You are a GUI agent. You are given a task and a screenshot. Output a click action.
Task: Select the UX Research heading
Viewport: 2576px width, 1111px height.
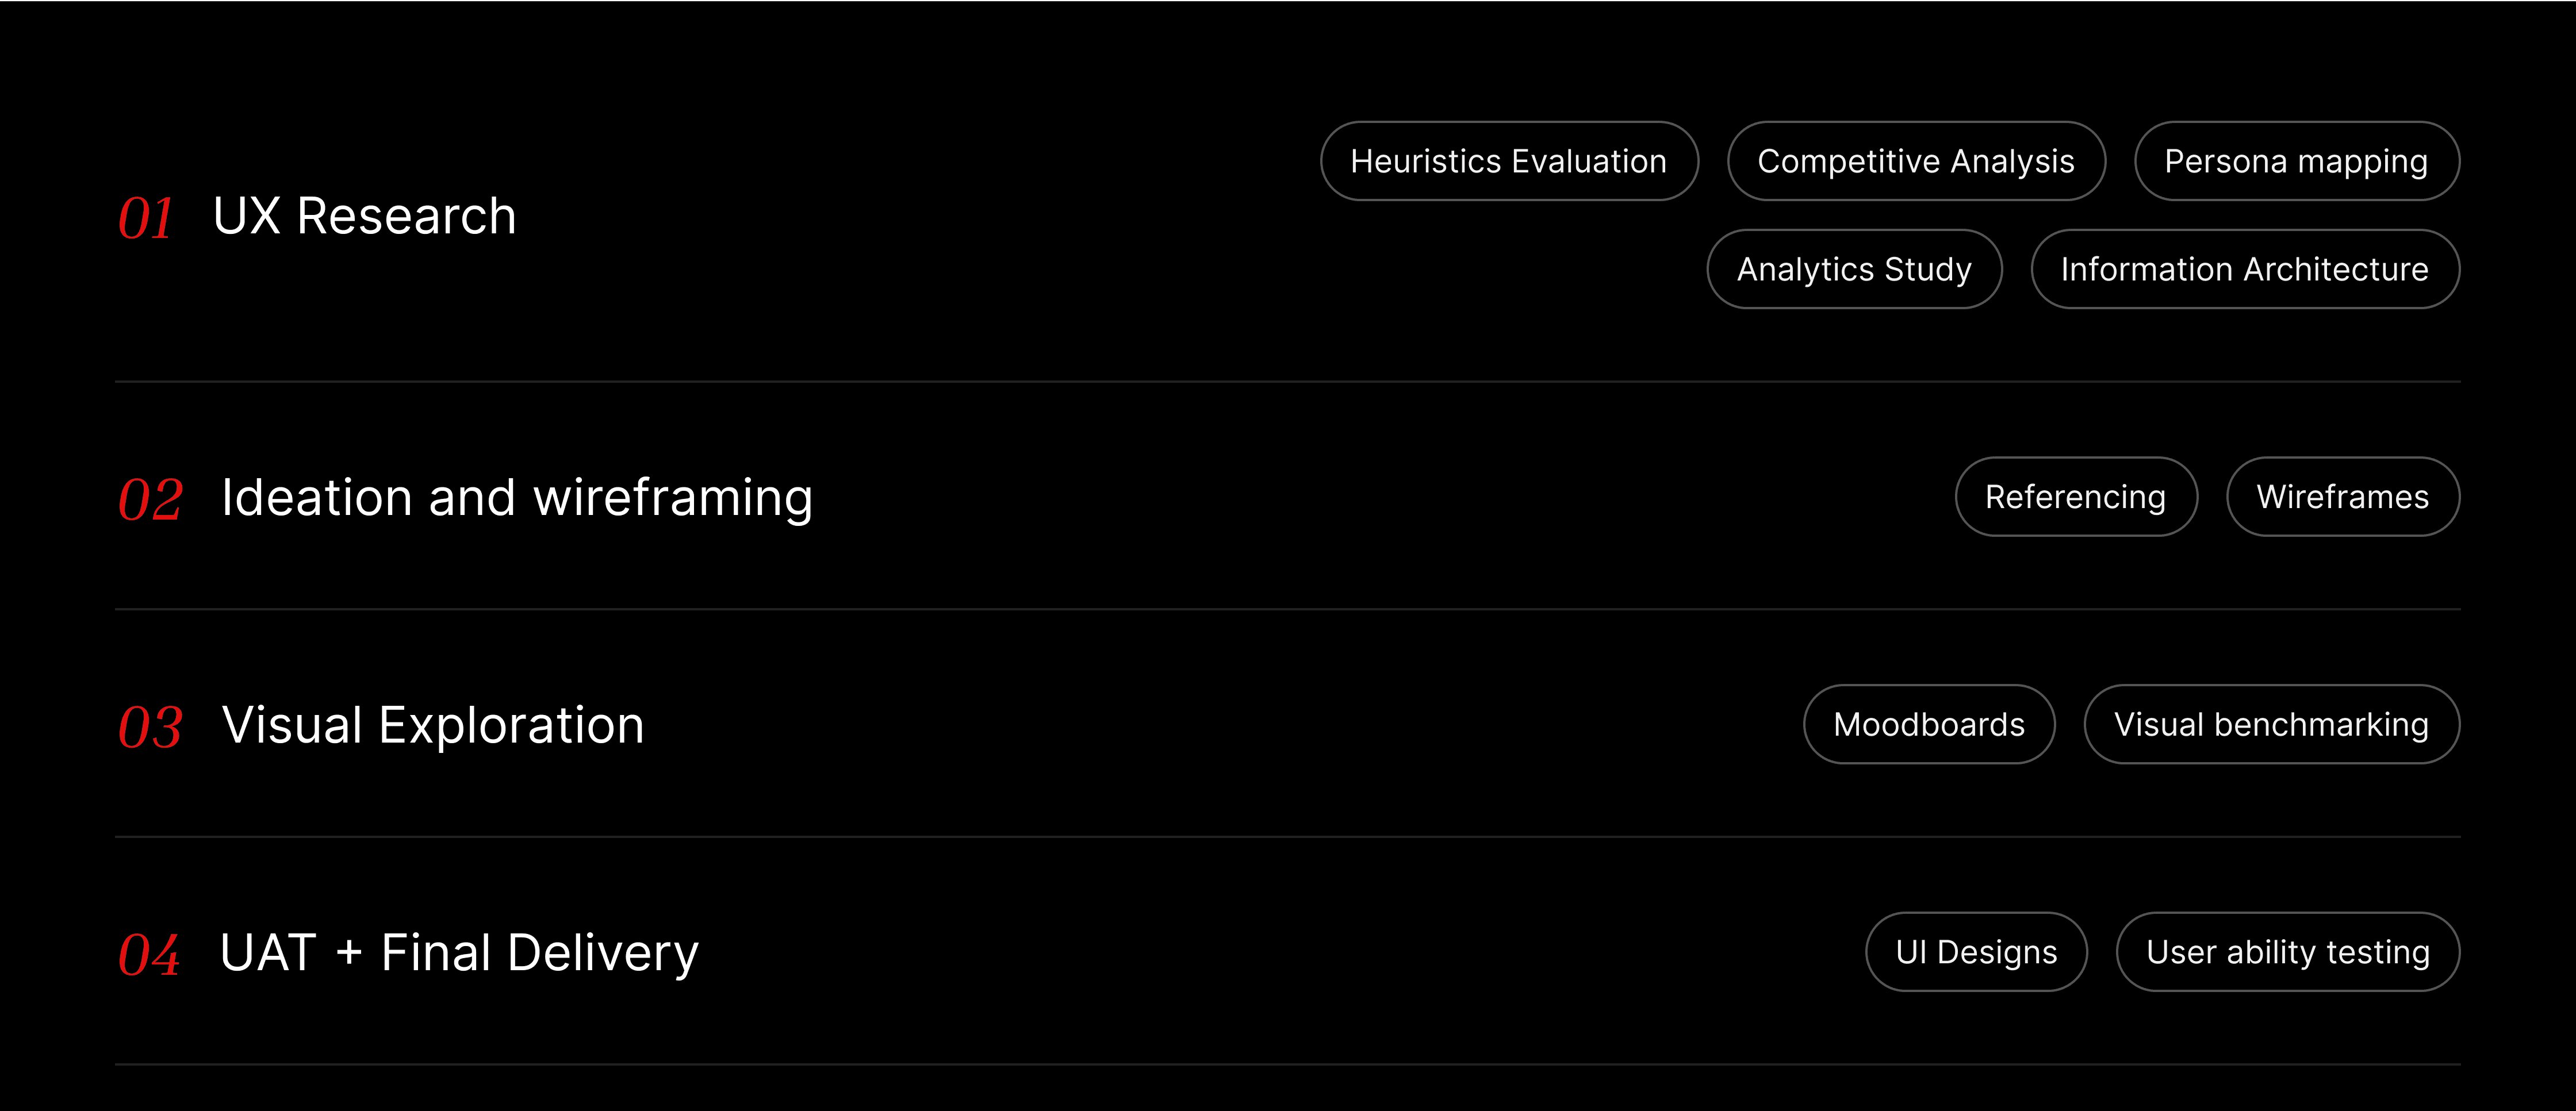pos(365,216)
